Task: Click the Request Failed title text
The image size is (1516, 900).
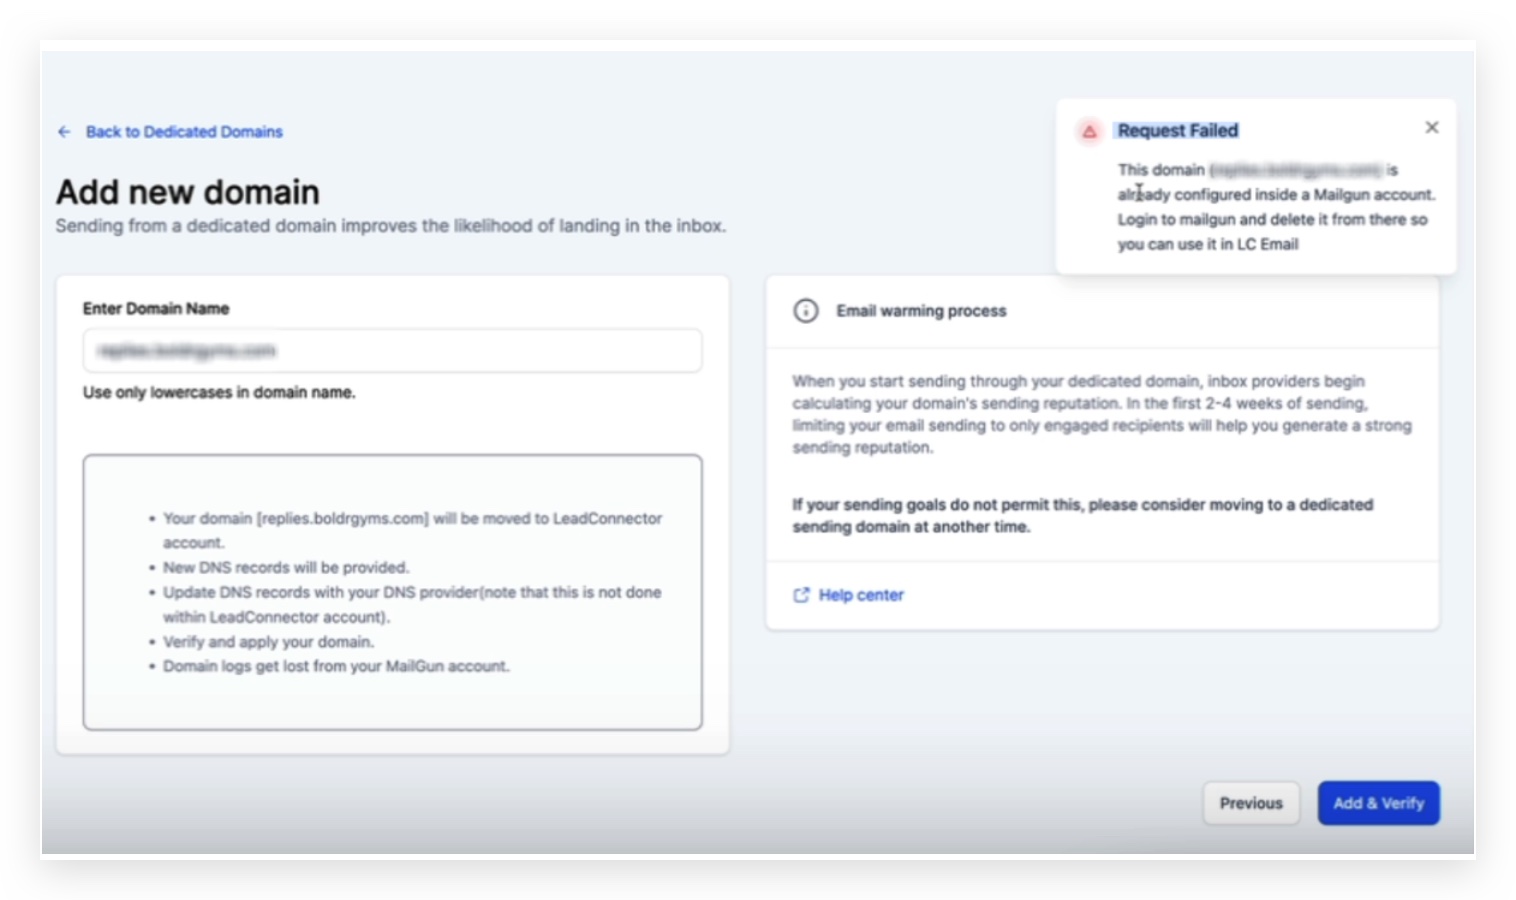Action: (x=1178, y=131)
